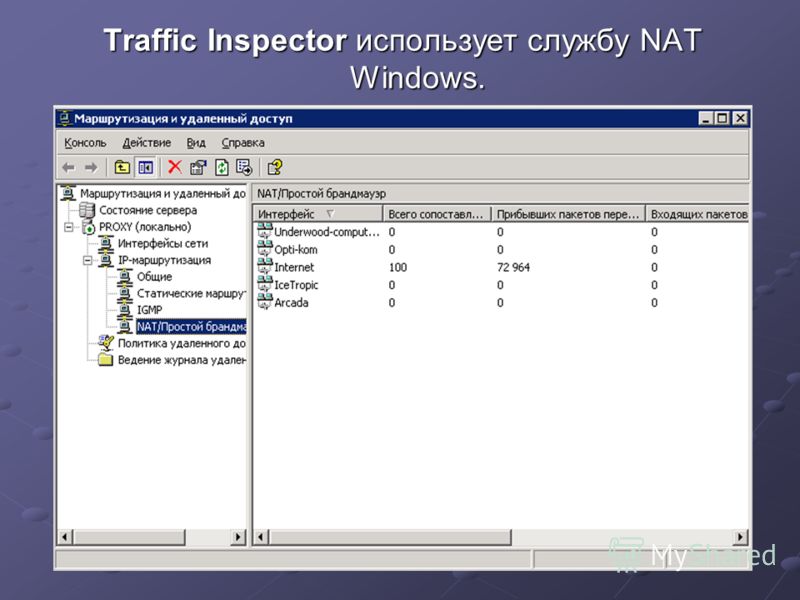This screenshot has width=800, height=600.
Task: Click right arrow of list pane scrollbar
Action: pyautogui.click(x=740, y=537)
